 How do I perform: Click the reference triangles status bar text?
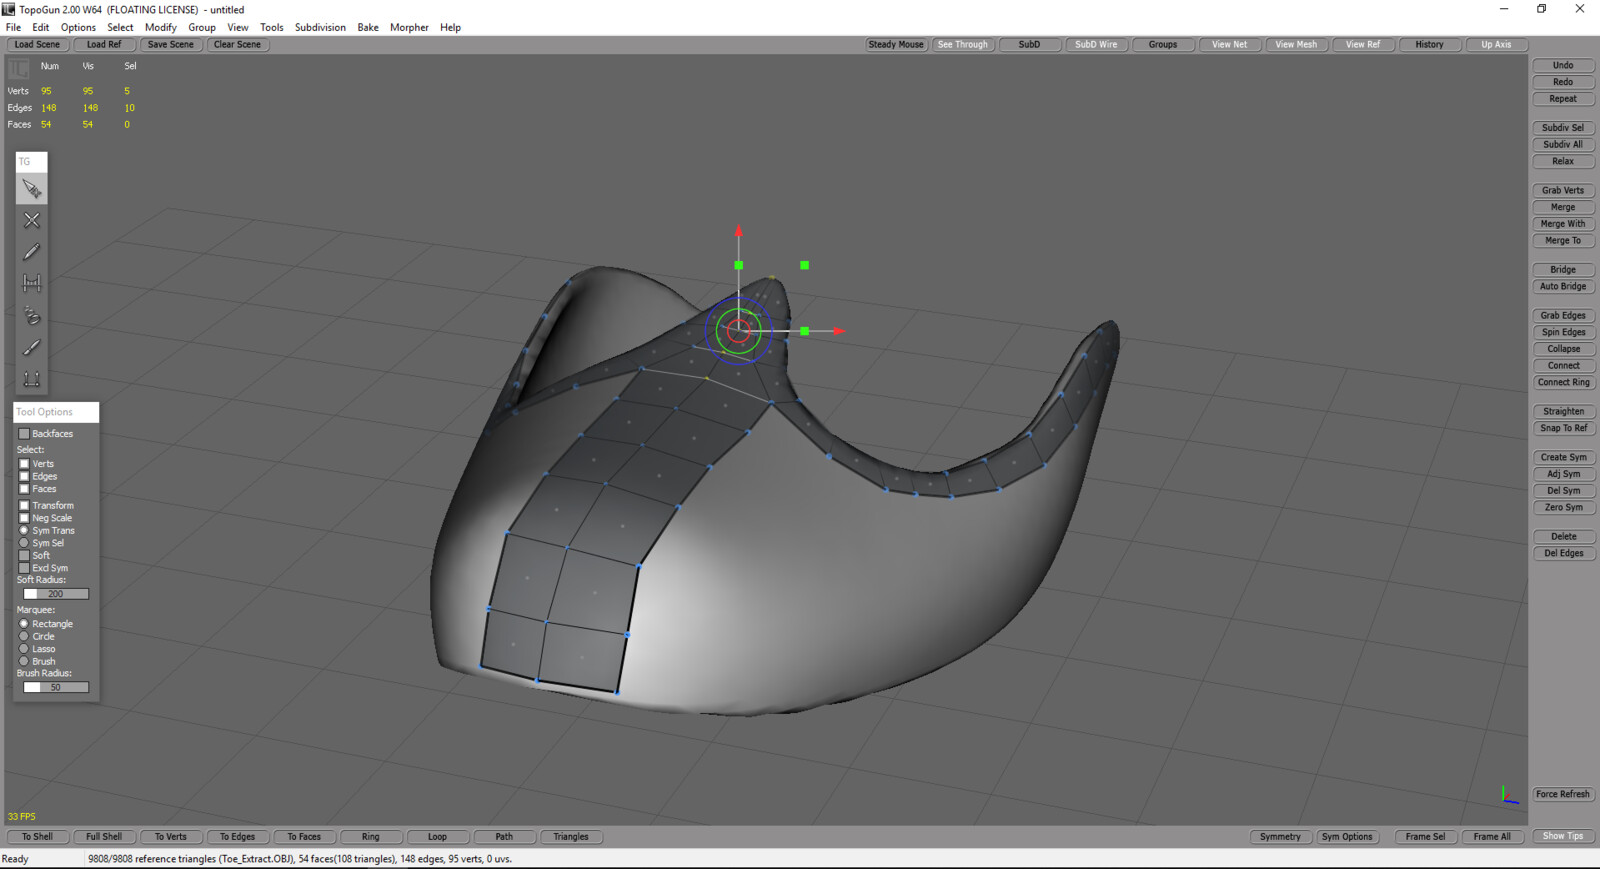tap(300, 859)
